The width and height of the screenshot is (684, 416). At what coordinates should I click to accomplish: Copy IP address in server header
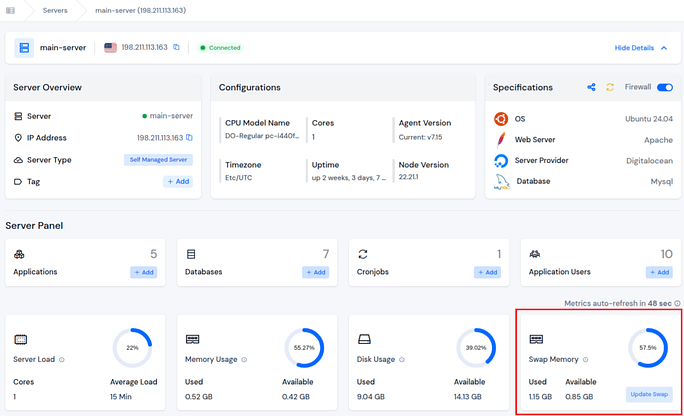176,47
